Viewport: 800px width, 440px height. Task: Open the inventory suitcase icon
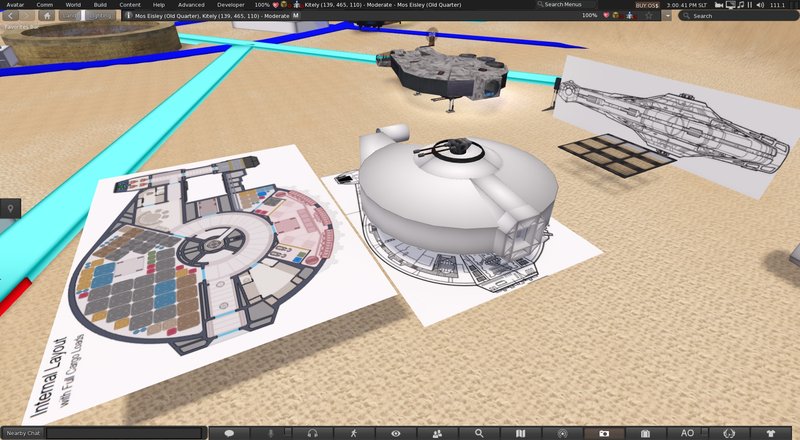(645, 433)
